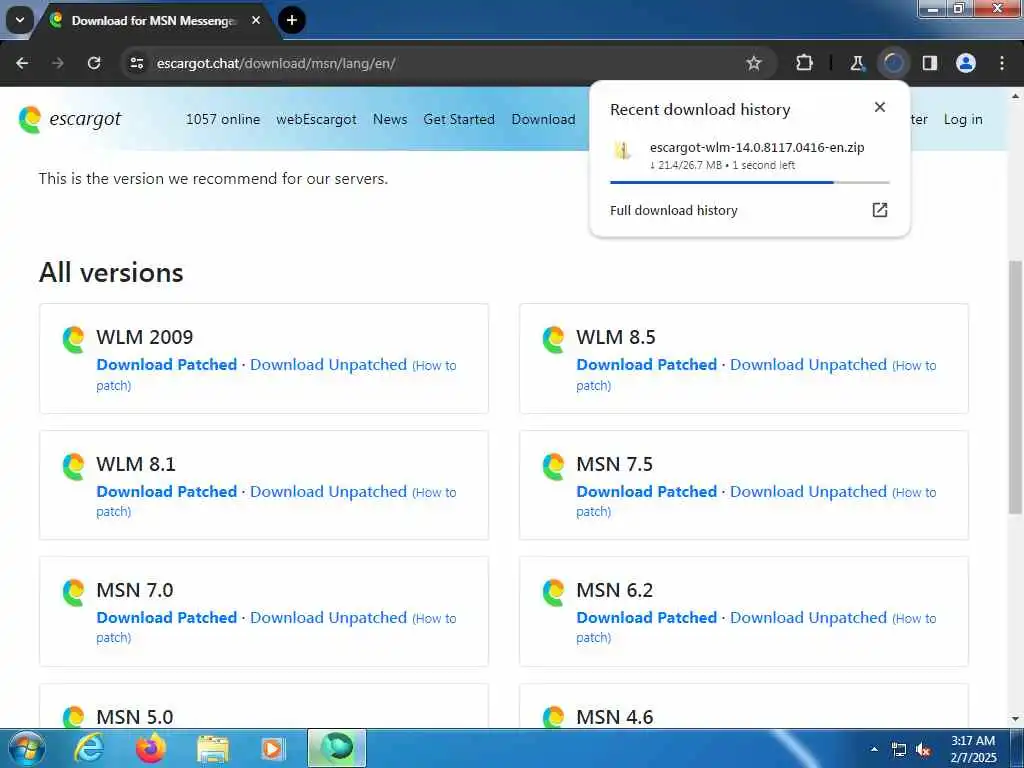Click escargot-wlm-14.0.8117.0416-en.zip file name
The image size is (1024, 768).
[x=757, y=148]
